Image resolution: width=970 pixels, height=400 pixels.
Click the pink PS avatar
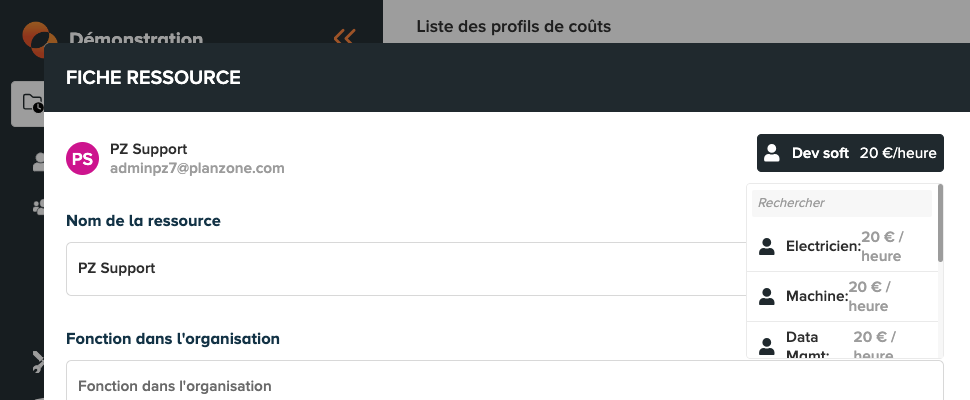(82, 158)
